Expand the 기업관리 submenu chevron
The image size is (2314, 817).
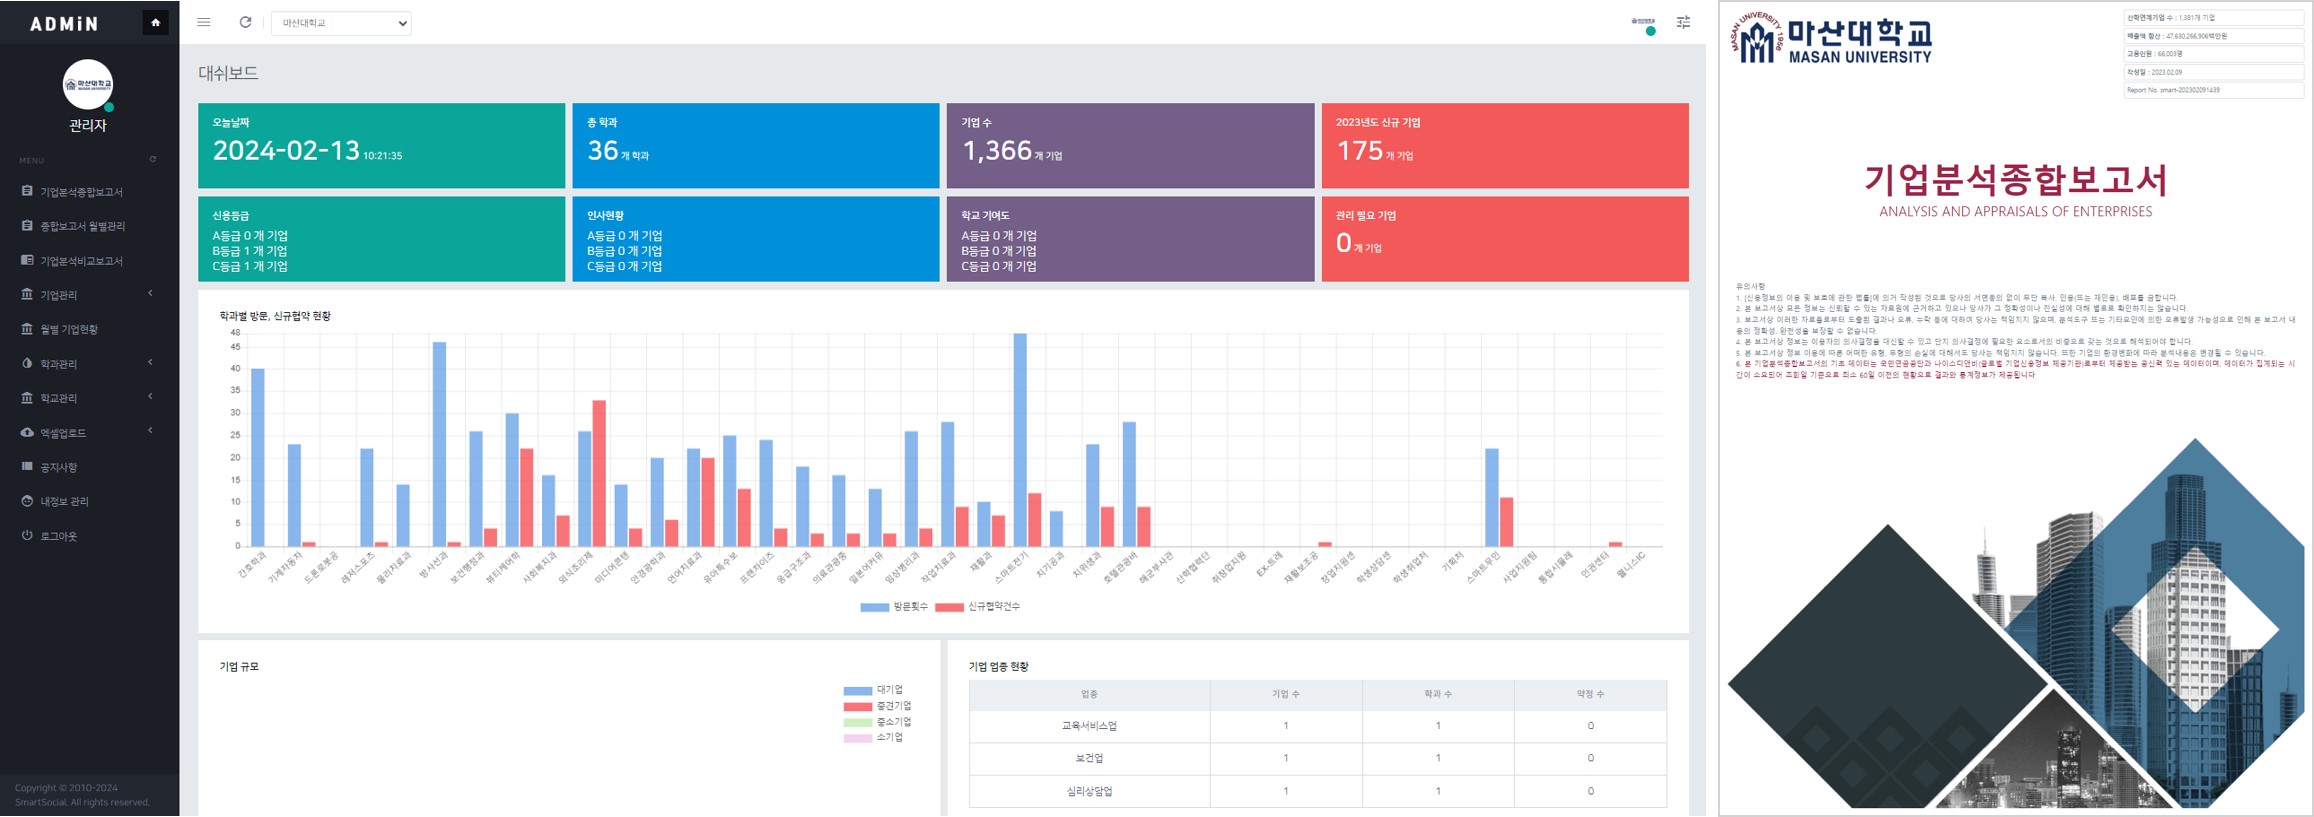coord(151,293)
